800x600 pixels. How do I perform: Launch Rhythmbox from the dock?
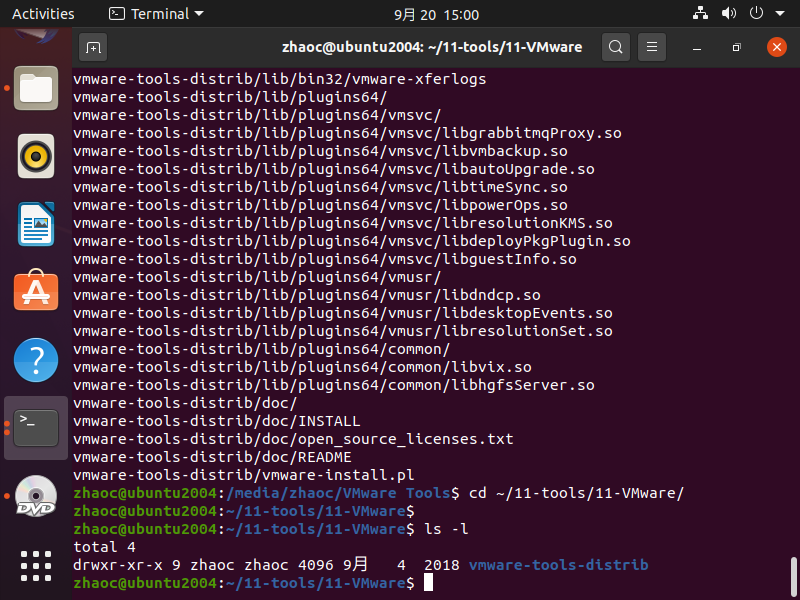coord(36,156)
